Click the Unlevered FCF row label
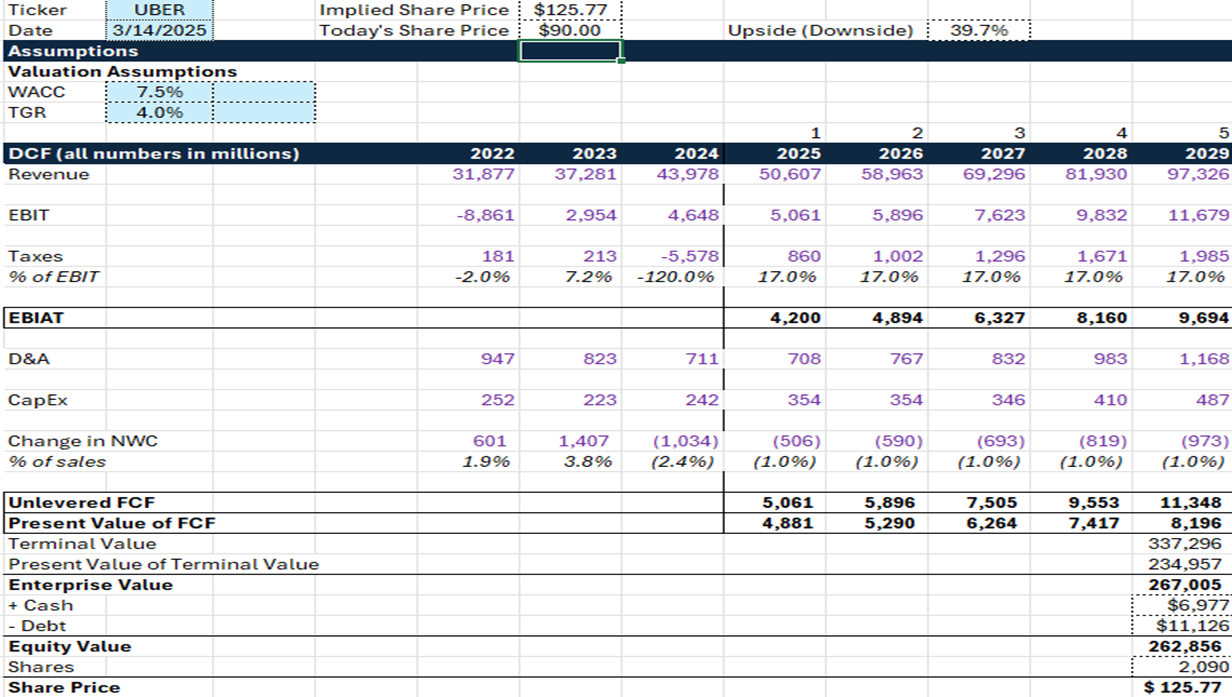The image size is (1232, 697). (x=82, y=502)
